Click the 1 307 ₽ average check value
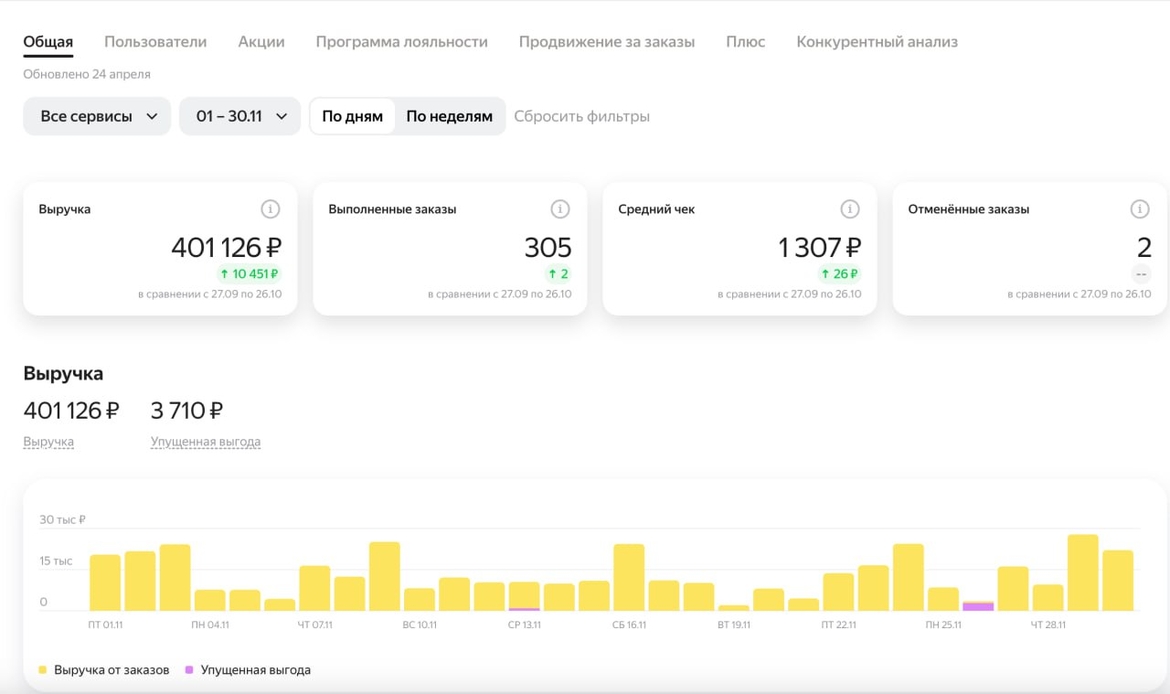The height and width of the screenshot is (694, 1170). click(819, 247)
